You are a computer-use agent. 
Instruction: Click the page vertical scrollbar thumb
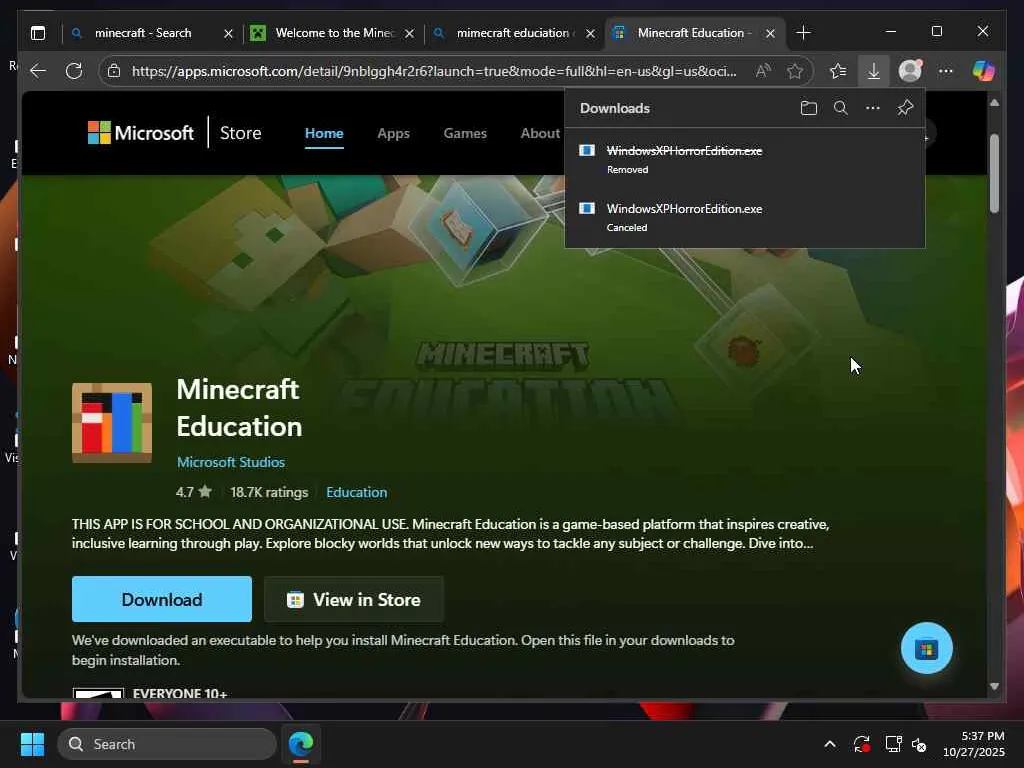995,173
